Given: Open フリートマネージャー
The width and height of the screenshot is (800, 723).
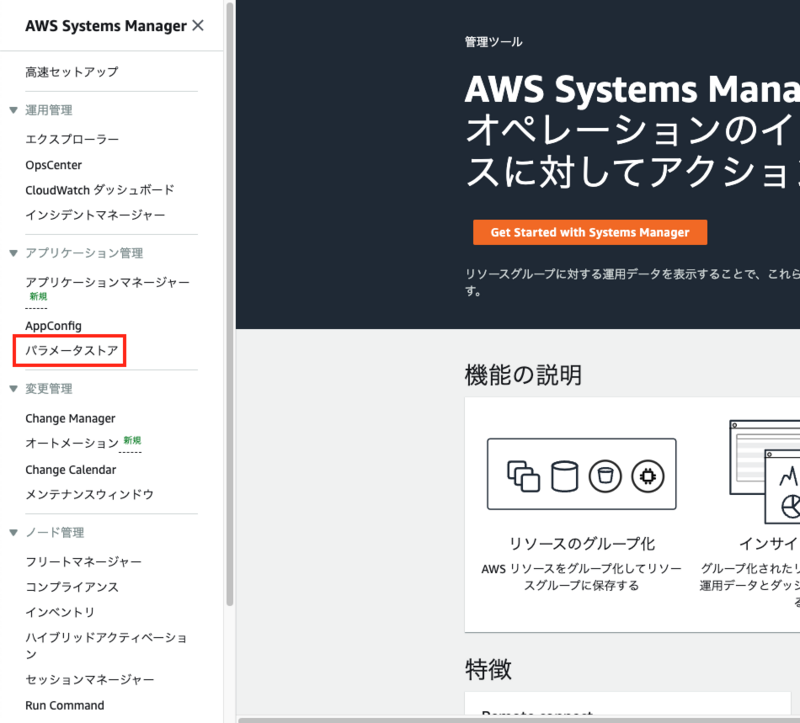Looking at the screenshot, I should [x=84, y=562].
